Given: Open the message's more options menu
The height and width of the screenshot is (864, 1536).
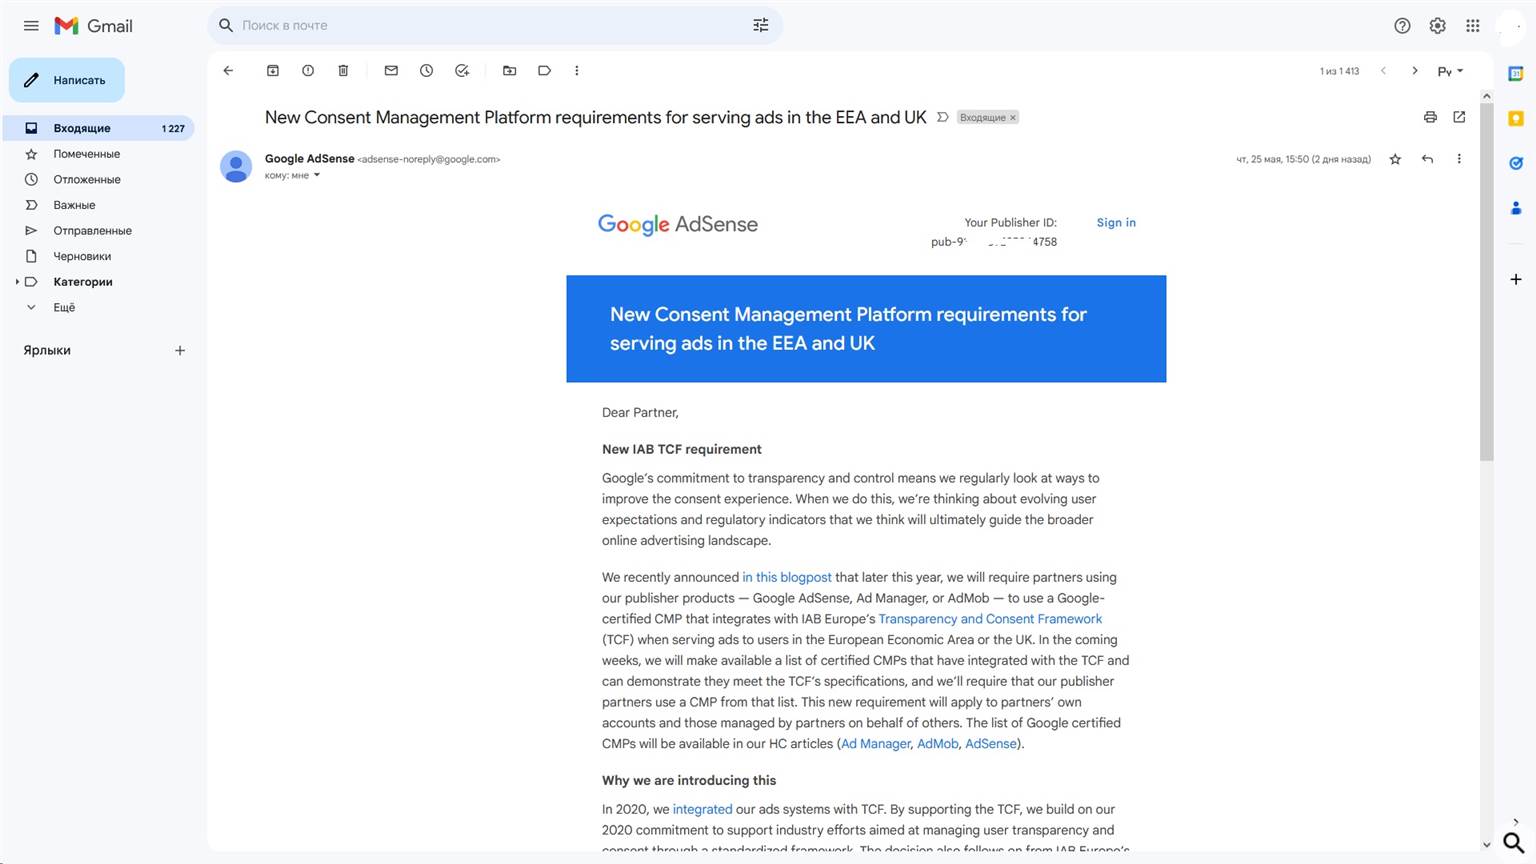Looking at the screenshot, I should coord(1459,159).
